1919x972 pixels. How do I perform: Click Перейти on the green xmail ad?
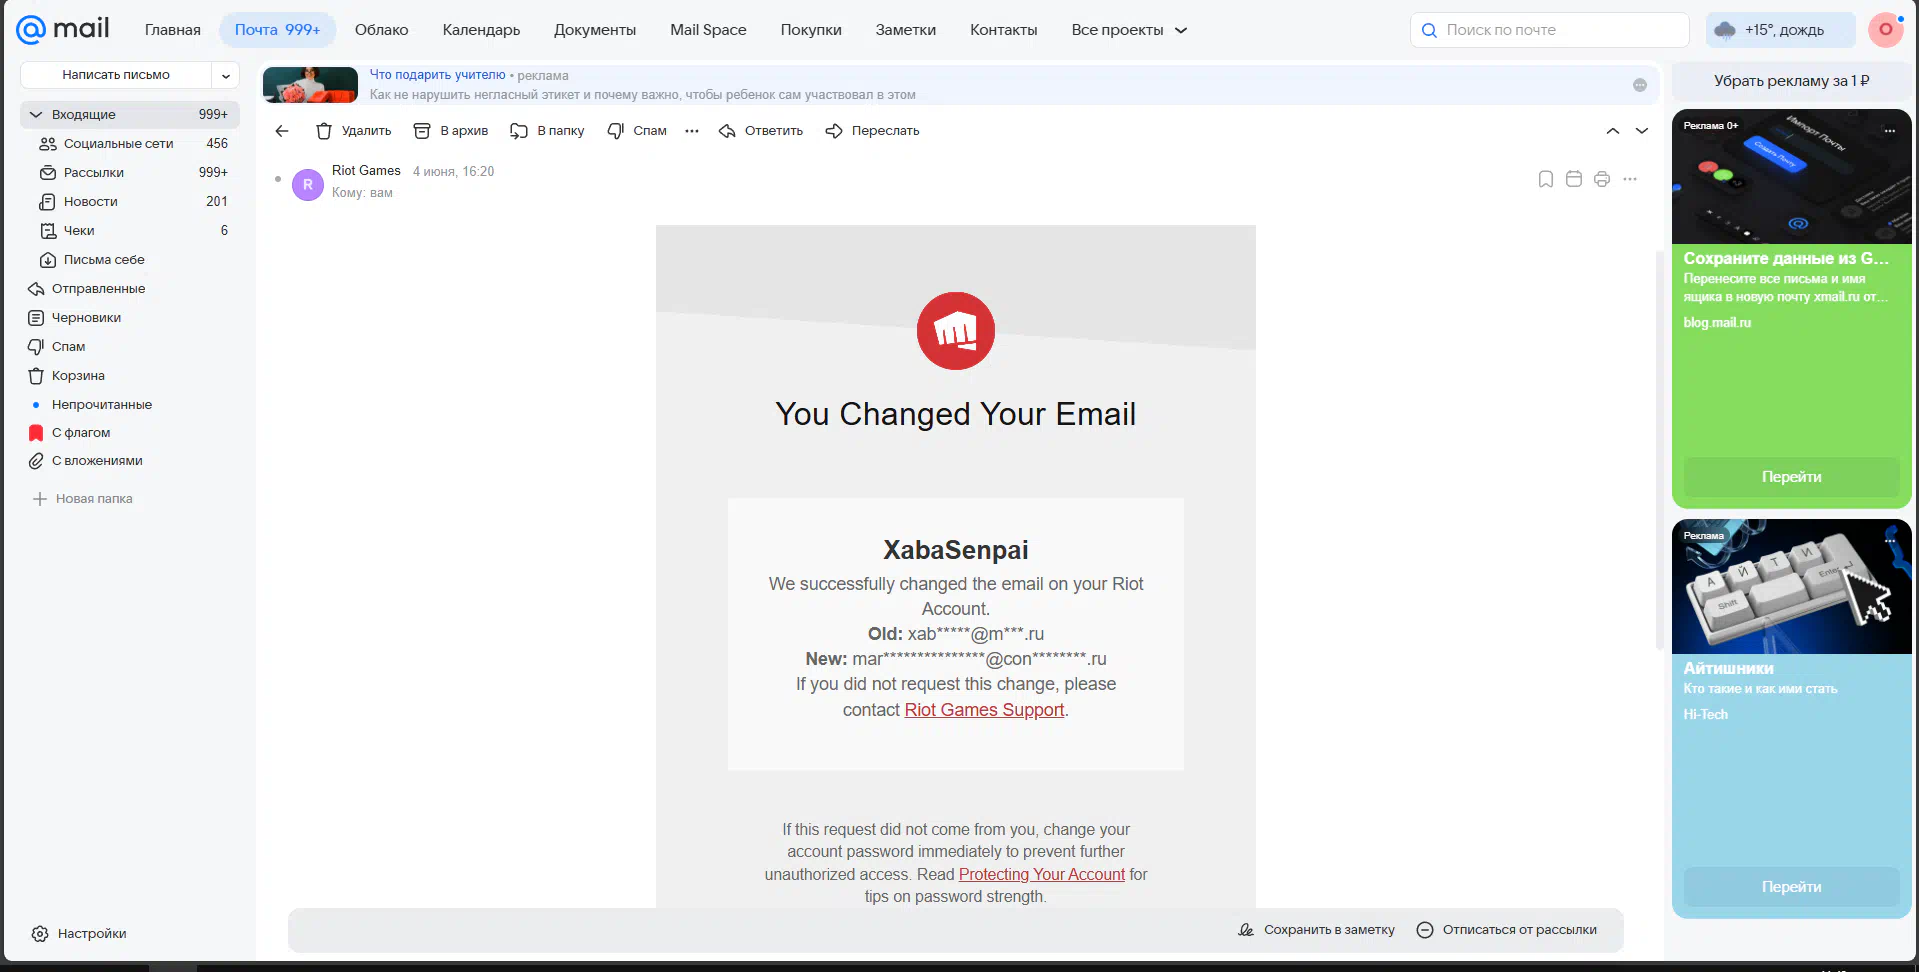coord(1791,477)
